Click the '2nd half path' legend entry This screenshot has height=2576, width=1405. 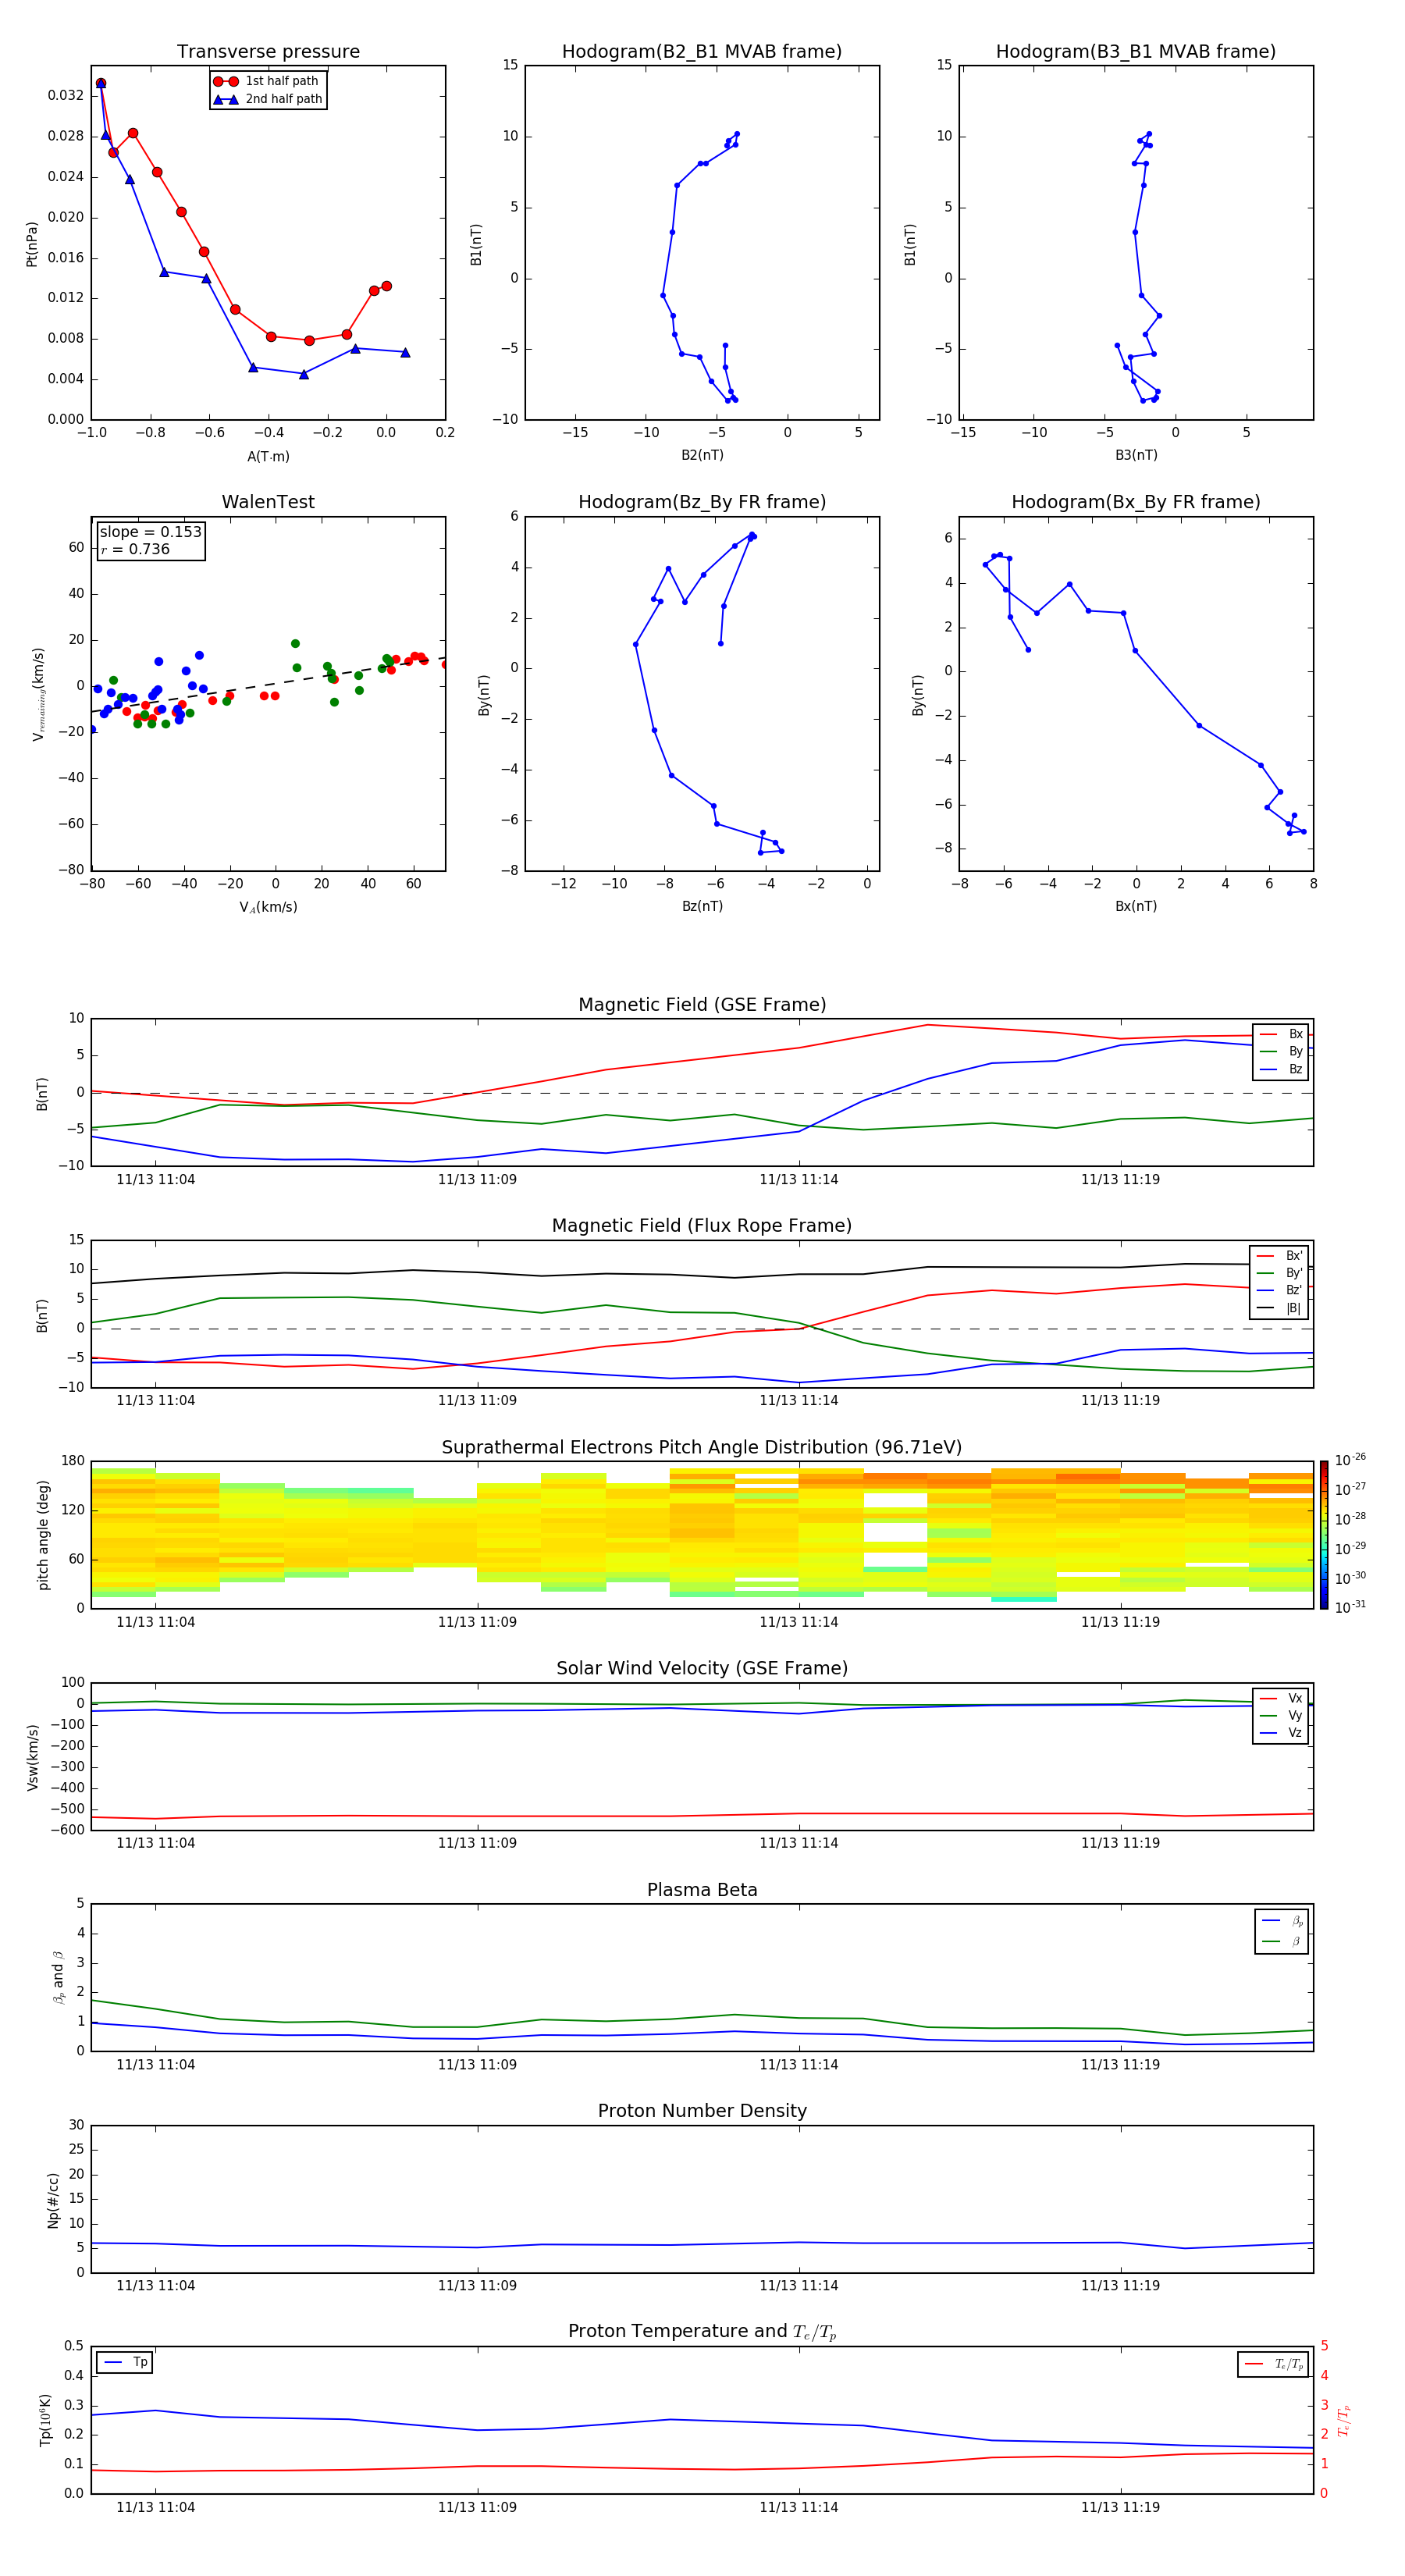pyautogui.click(x=269, y=99)
